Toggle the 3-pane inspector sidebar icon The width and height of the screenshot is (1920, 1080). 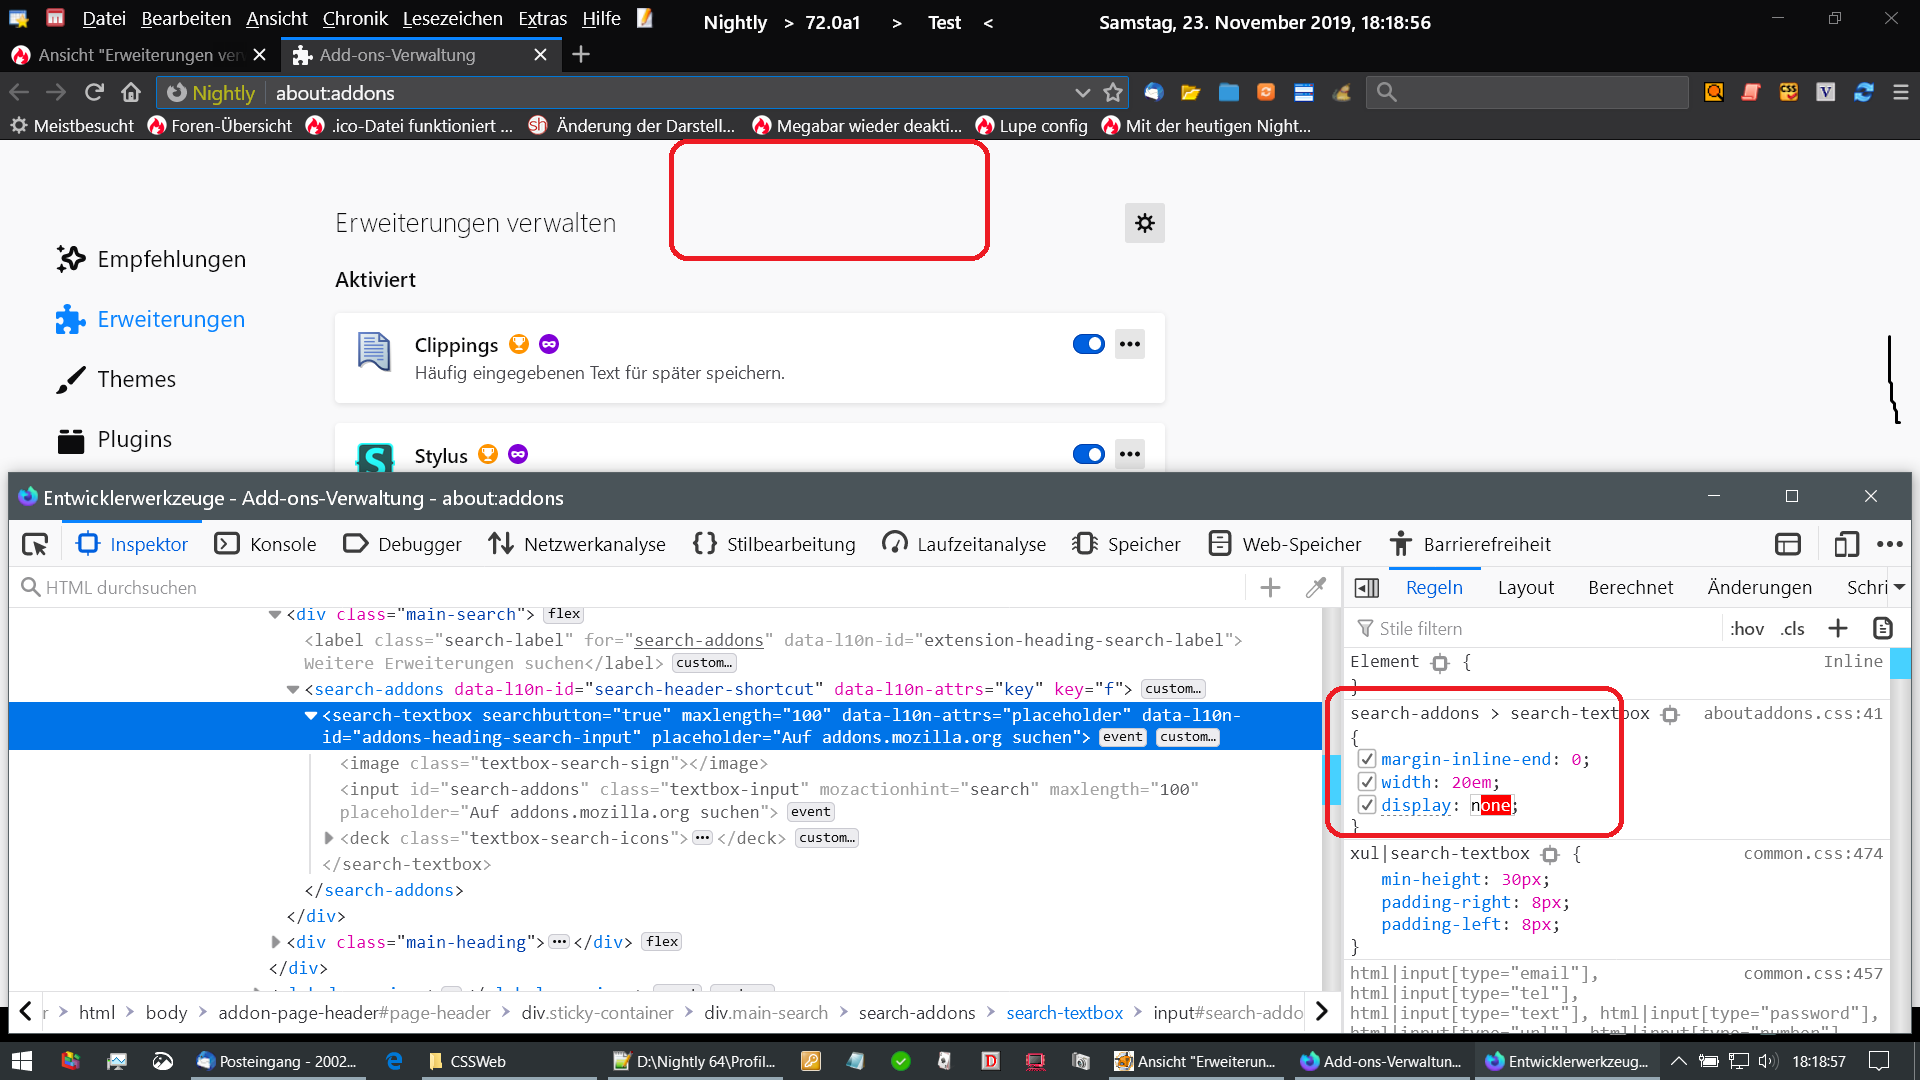click(x=1367, y=588)
